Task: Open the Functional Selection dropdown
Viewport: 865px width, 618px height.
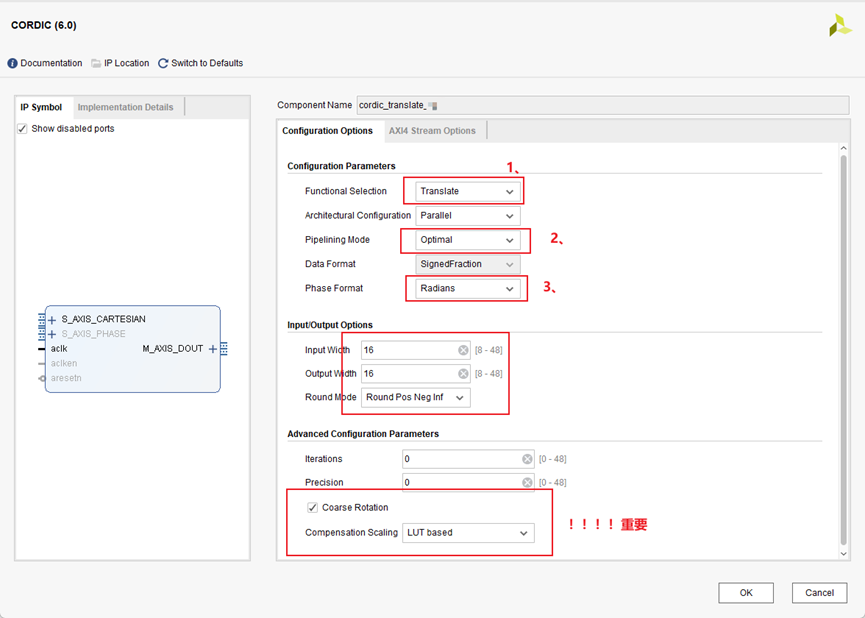Action: [x=468, y=191]
